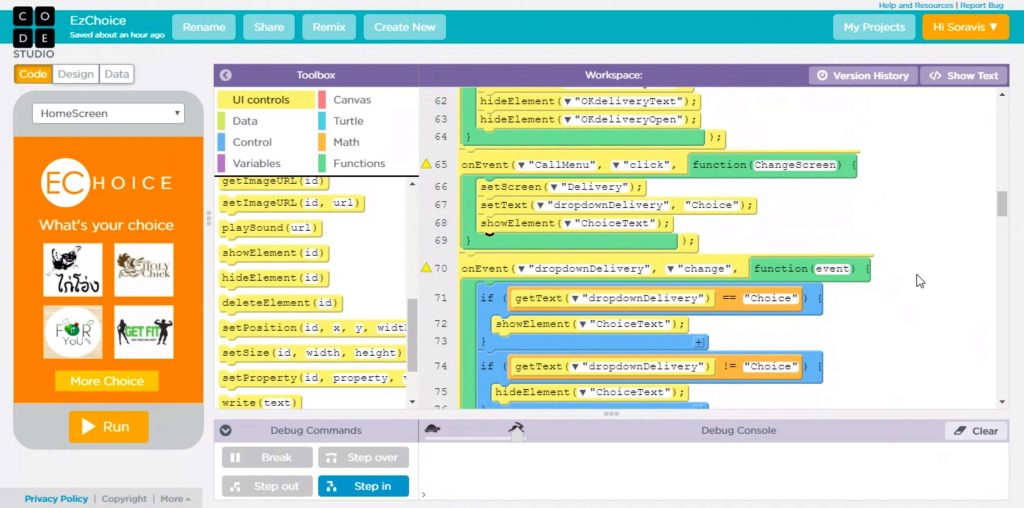The image size is (1024, 508).
Task: Open Version History
Action: pos(863,76)
